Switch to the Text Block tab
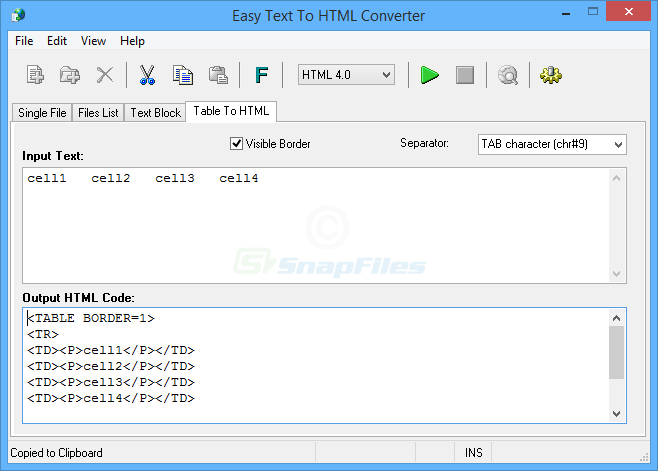This screenshot has height=471, width=658. tap(155, 113)
